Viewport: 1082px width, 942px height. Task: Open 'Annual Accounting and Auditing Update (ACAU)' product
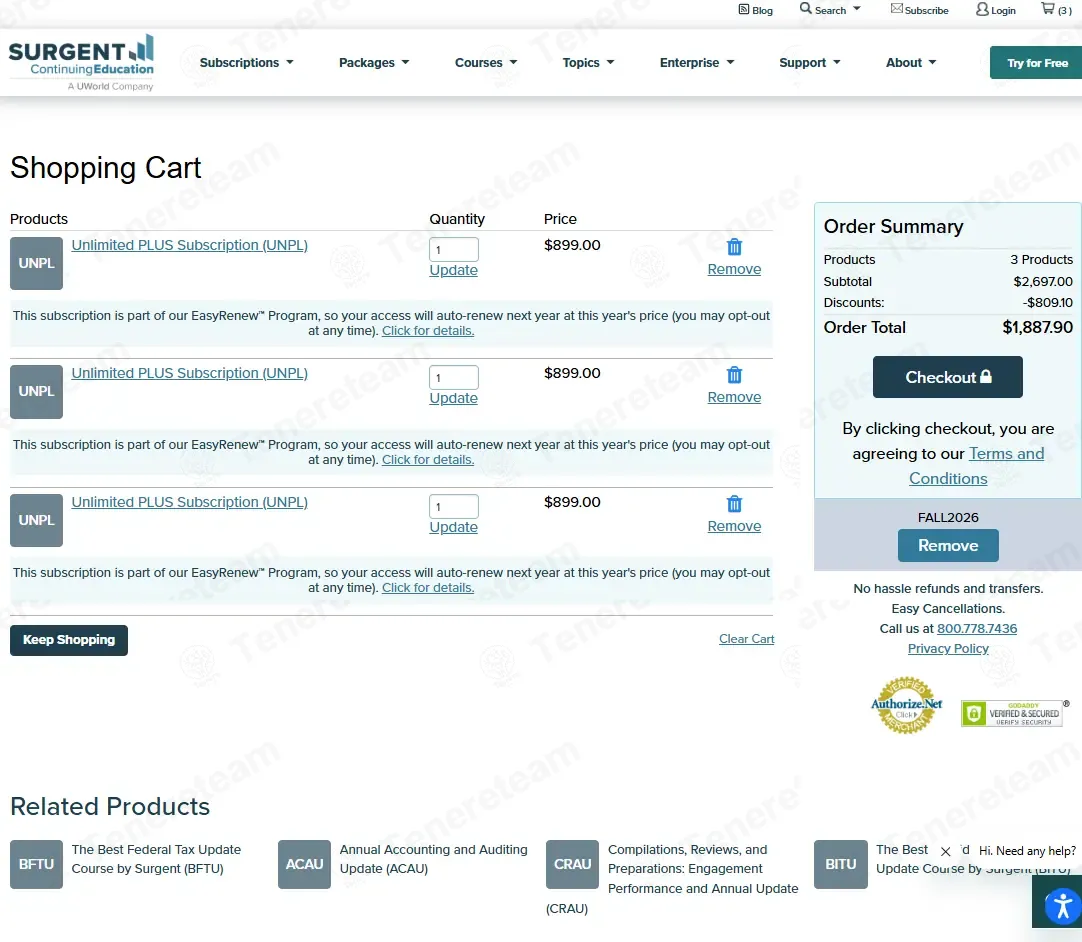click(x=433, y=859)
